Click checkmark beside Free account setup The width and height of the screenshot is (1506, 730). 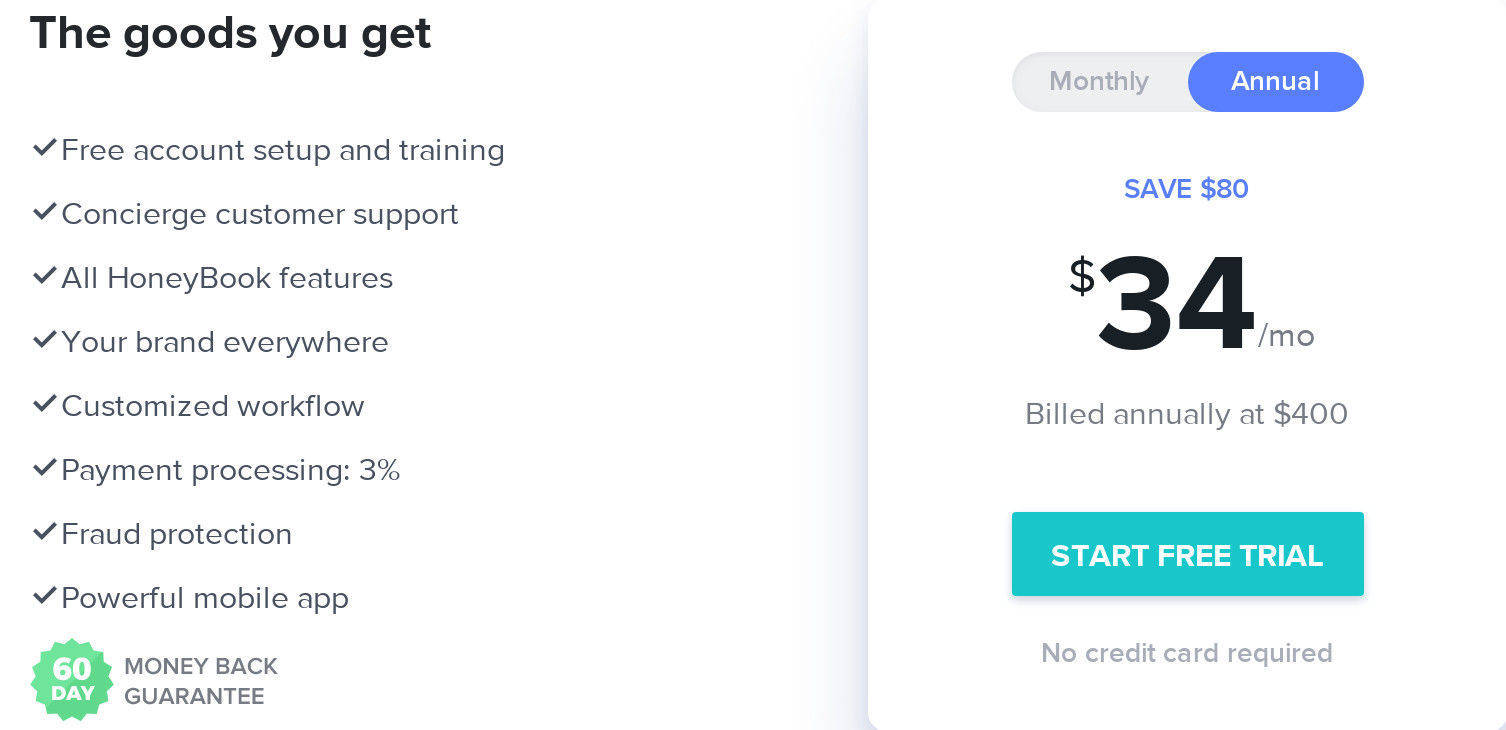point(44,149)
